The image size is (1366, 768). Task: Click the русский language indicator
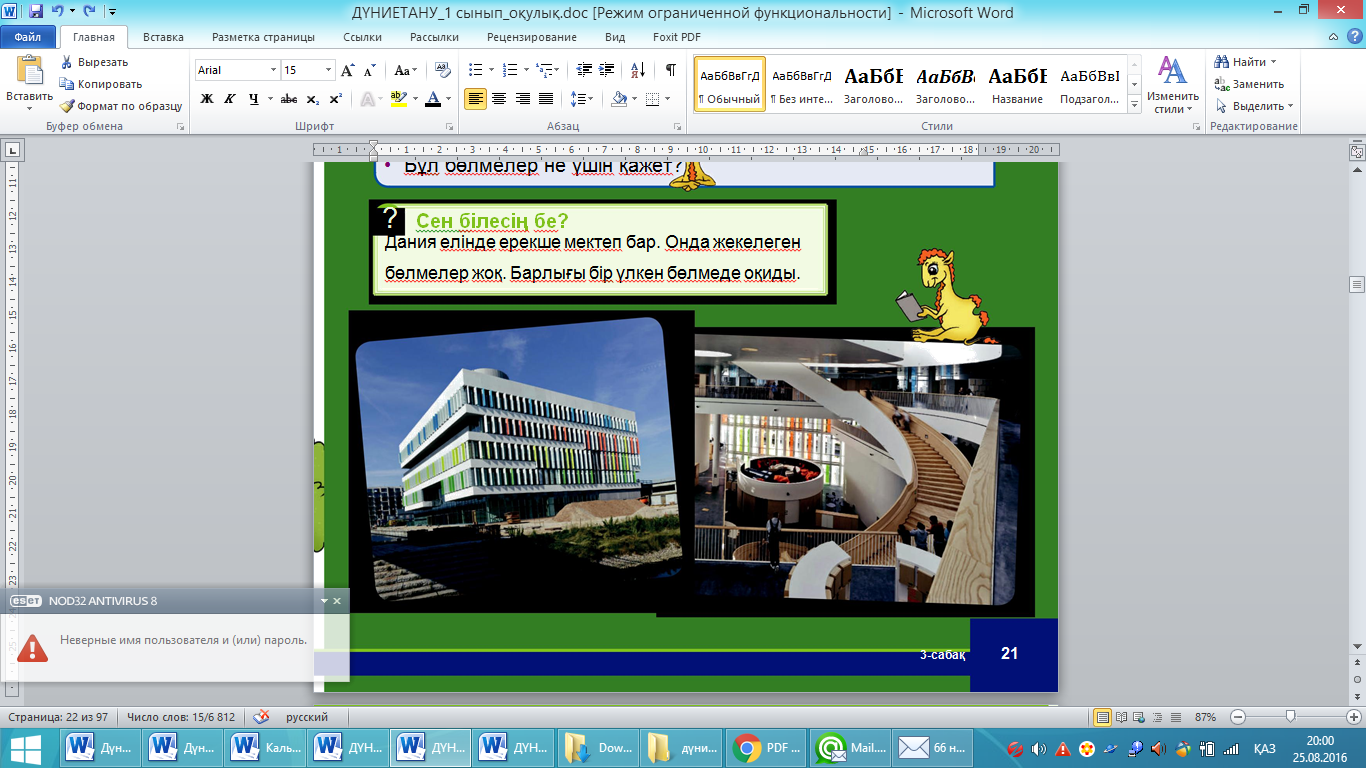(307, 717)
